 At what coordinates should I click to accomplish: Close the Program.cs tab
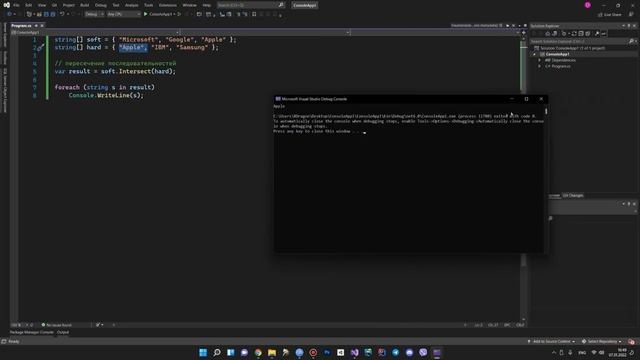click(x=42, y=26)
